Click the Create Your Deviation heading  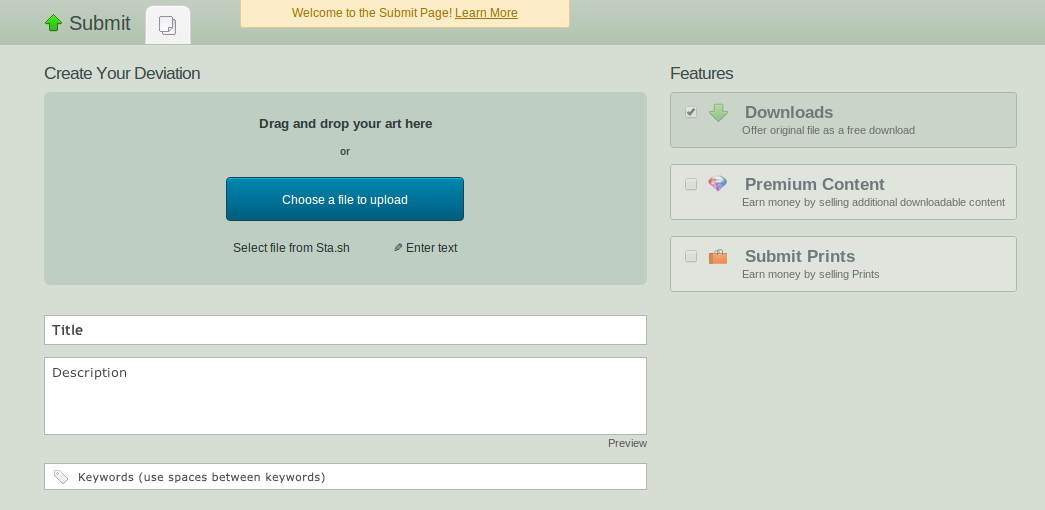click(x=122, y=73)
